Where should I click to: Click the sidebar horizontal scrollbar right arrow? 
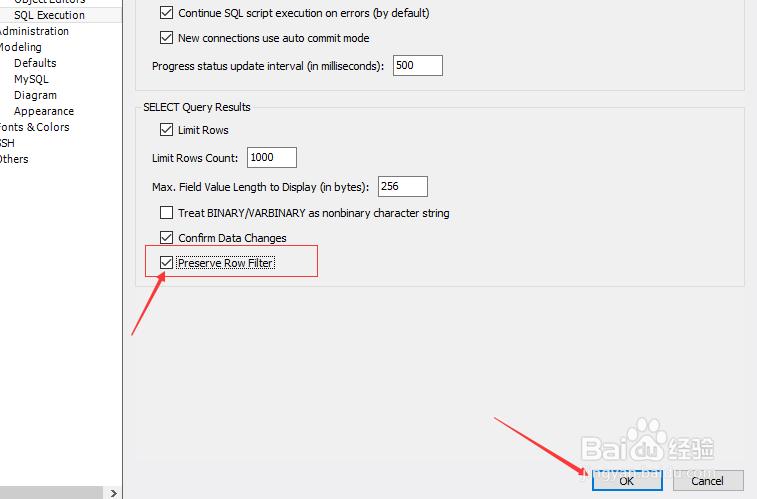(x=113, y=493)
